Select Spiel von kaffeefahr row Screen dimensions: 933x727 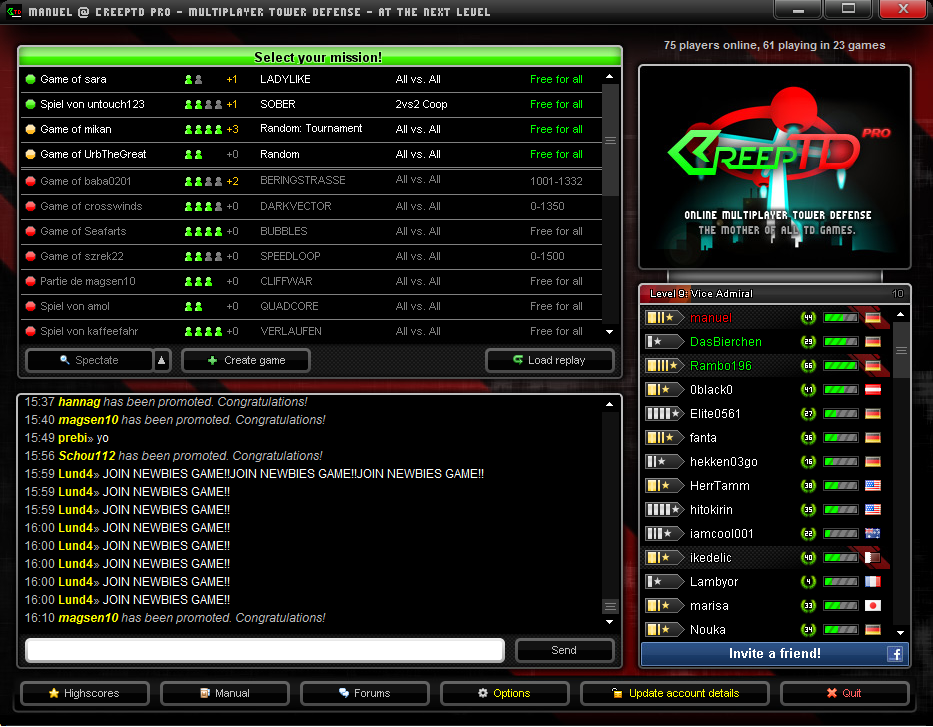[311, 331]
